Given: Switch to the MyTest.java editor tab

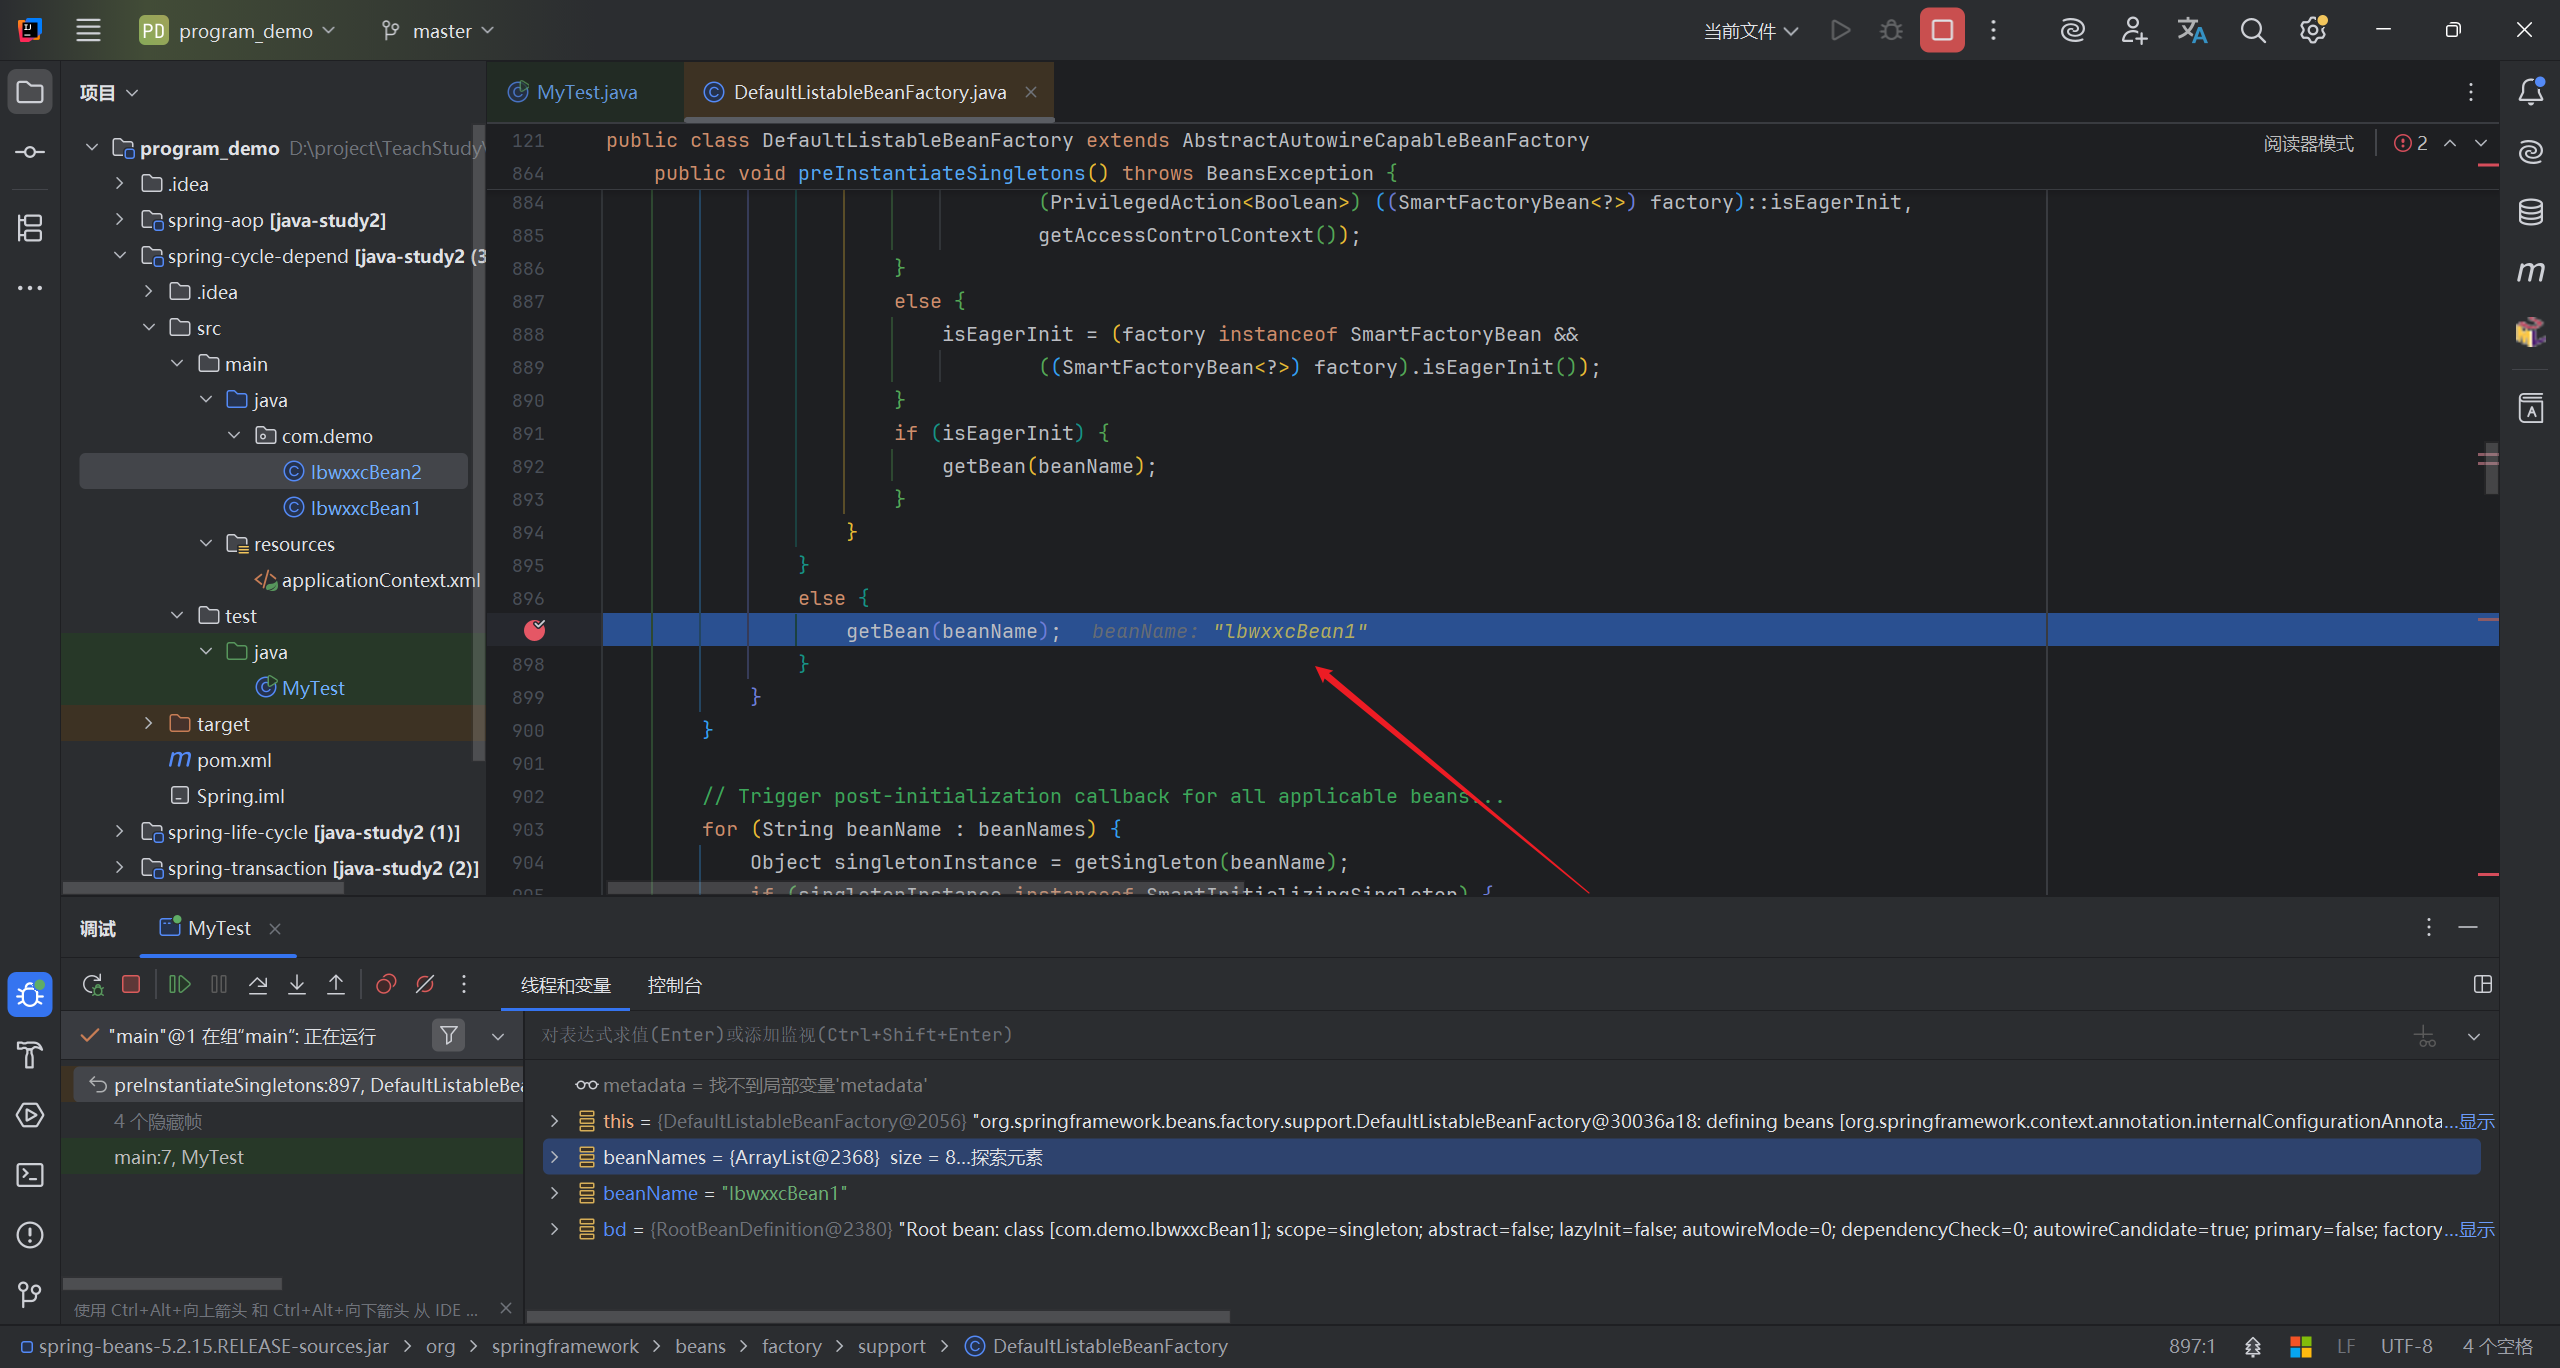Looking at the screenshot, I should (585, 92).
